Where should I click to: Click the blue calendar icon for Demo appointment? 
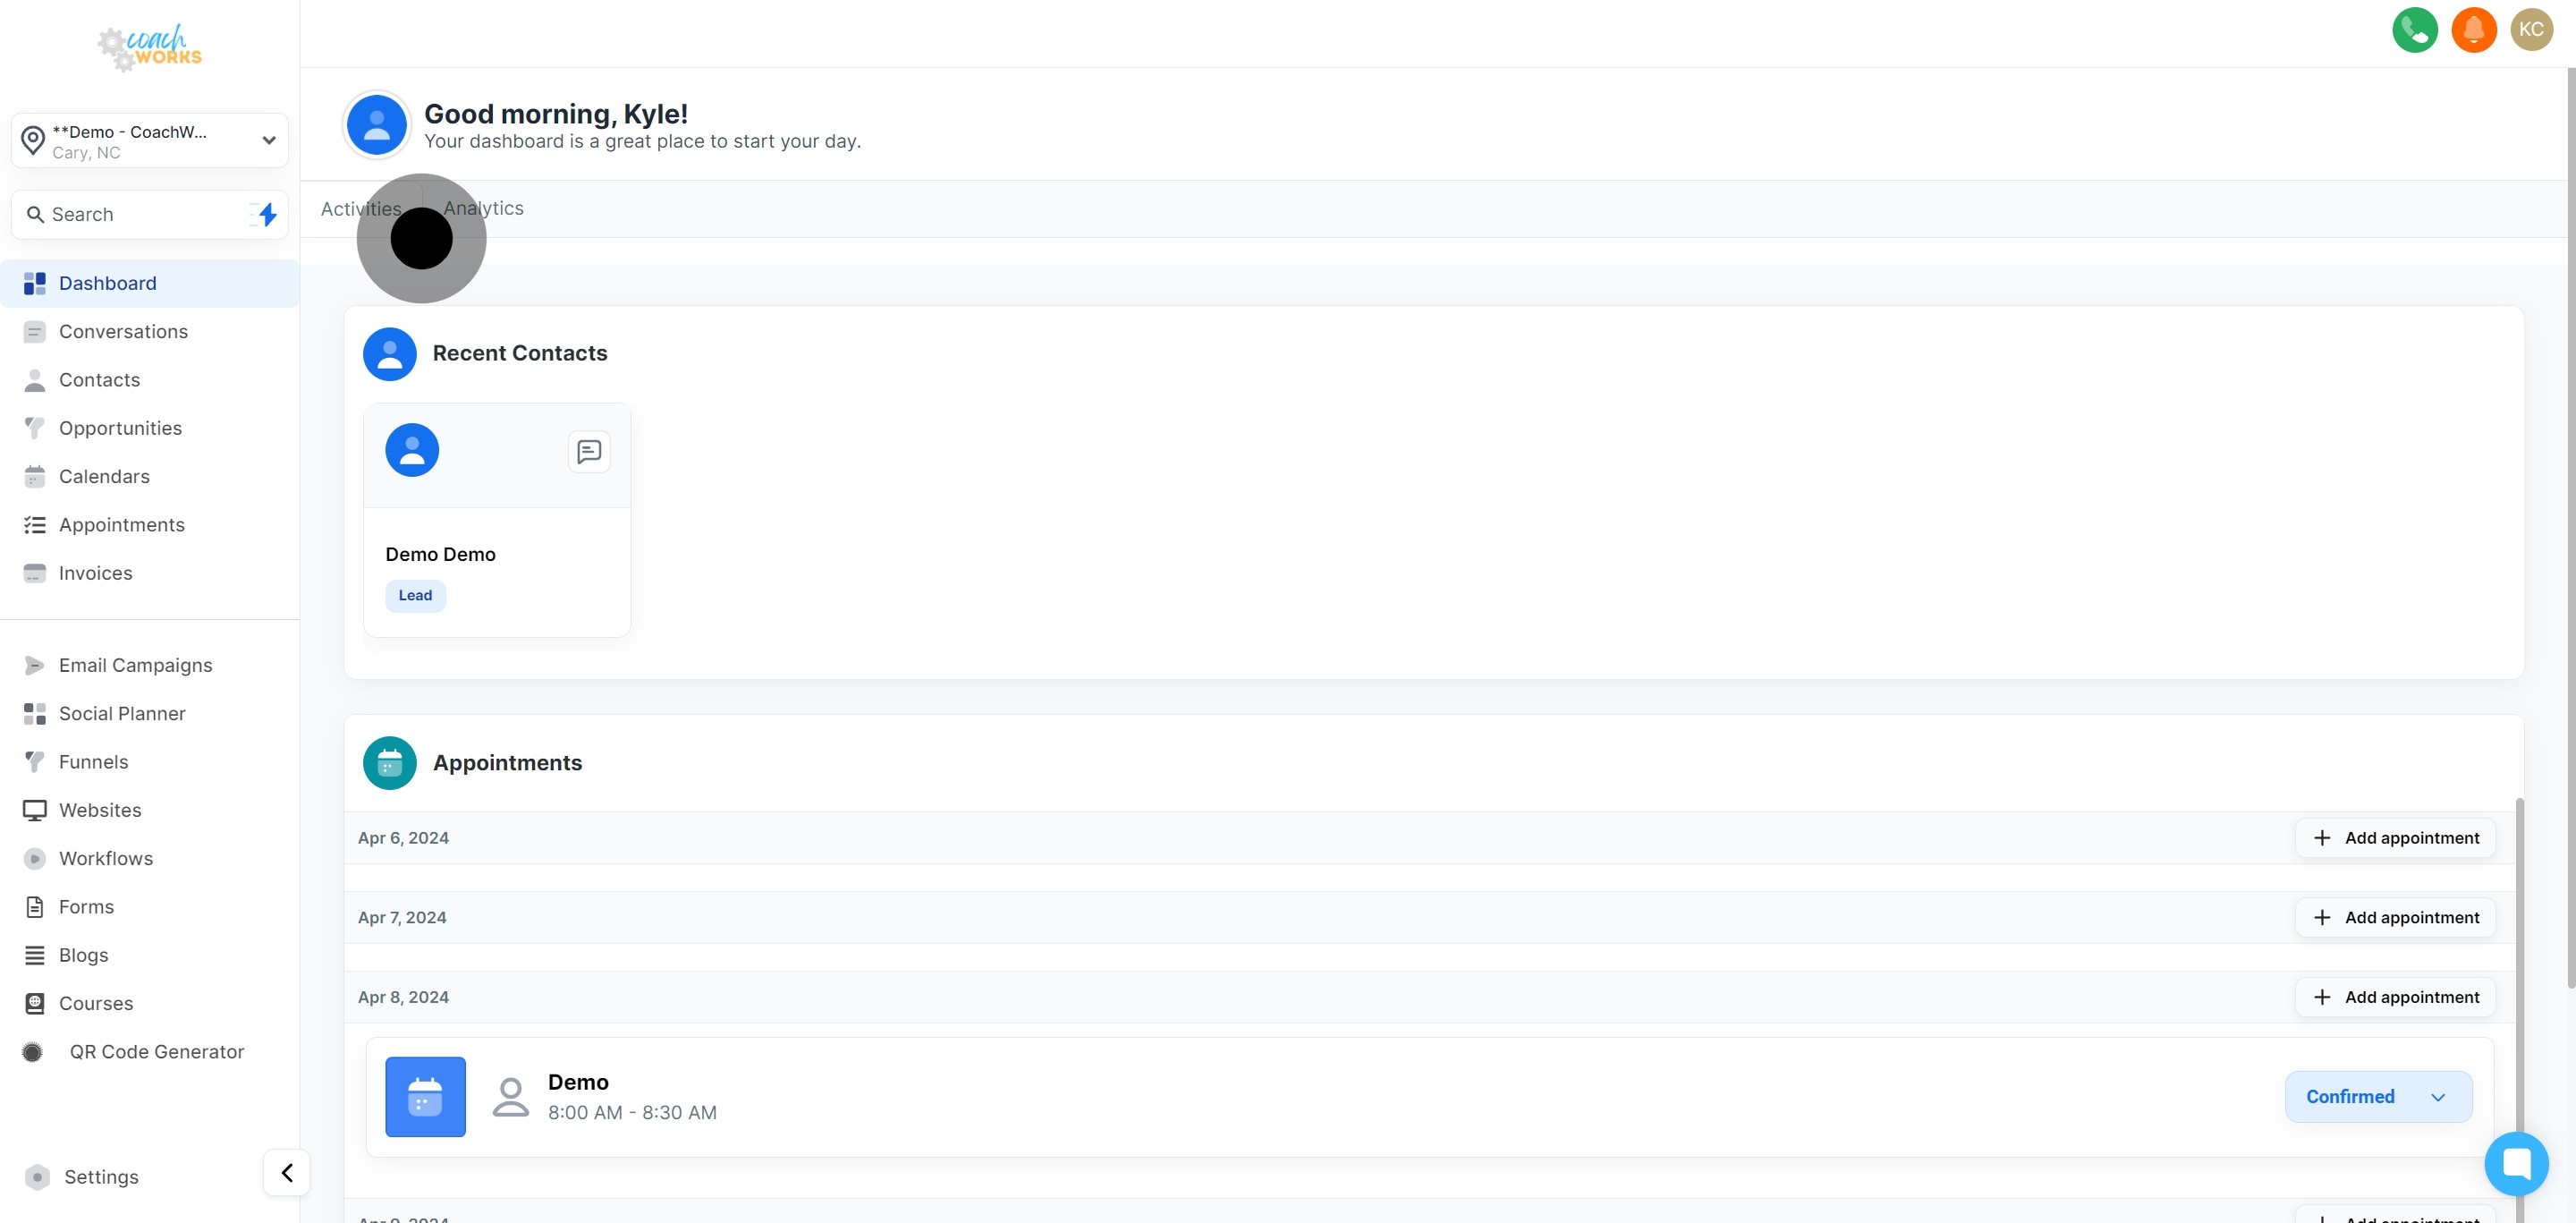click(x=425, y=1097)
